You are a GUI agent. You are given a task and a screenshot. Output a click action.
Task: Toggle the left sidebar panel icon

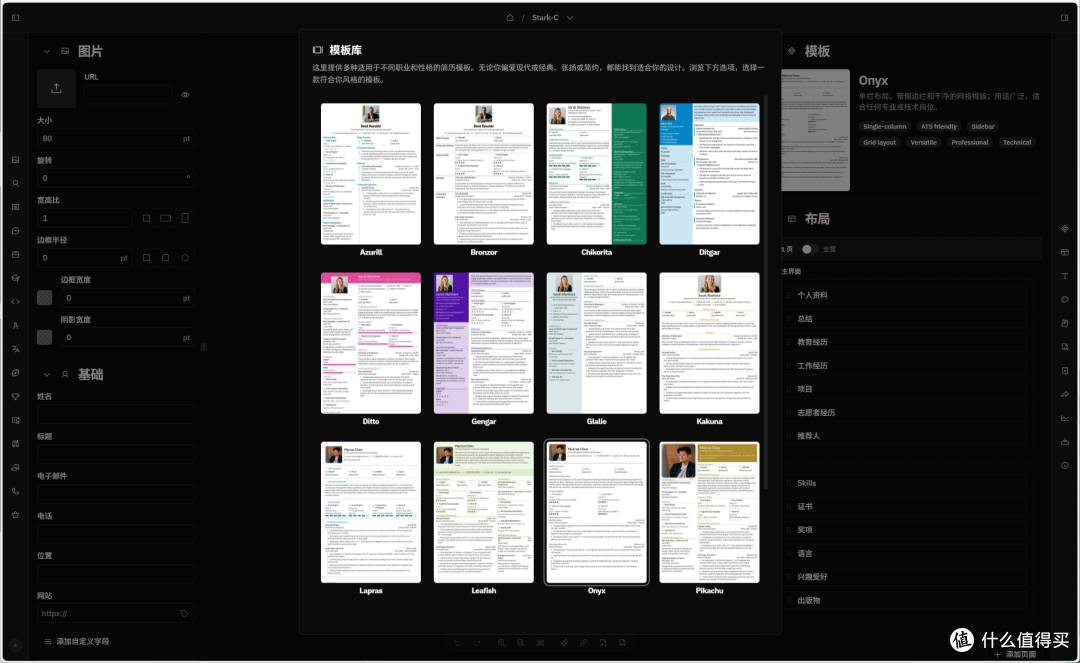coord(15,17)
